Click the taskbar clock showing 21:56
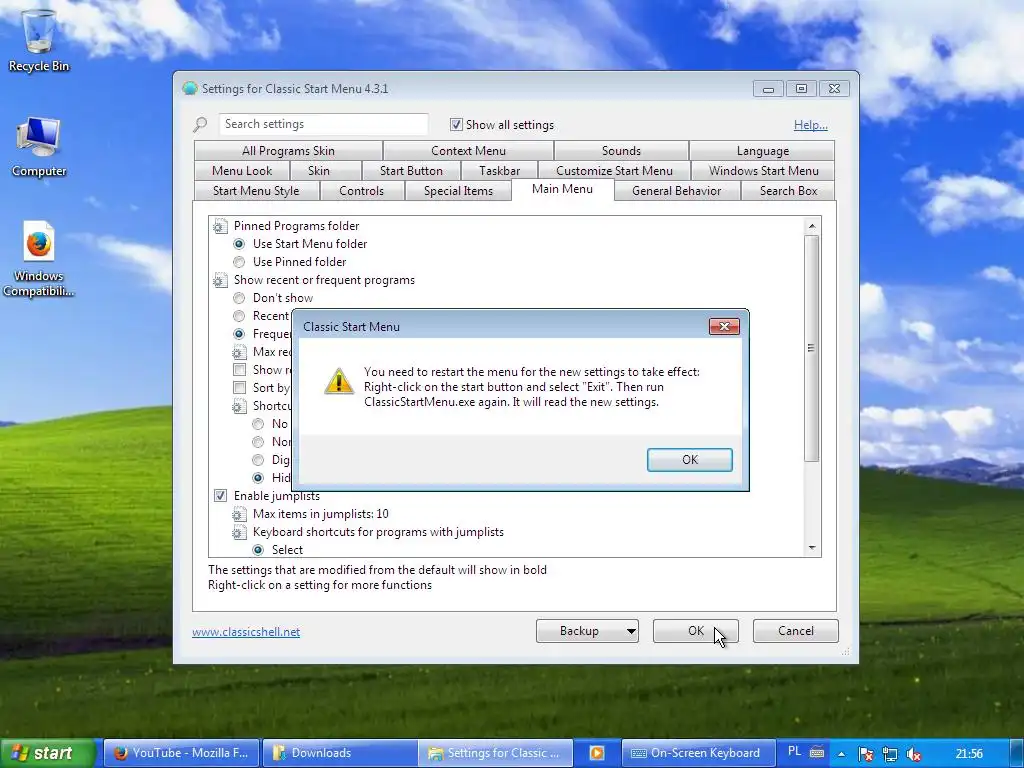This screenshot has width=1024, height=768. (x=969, y=754)
